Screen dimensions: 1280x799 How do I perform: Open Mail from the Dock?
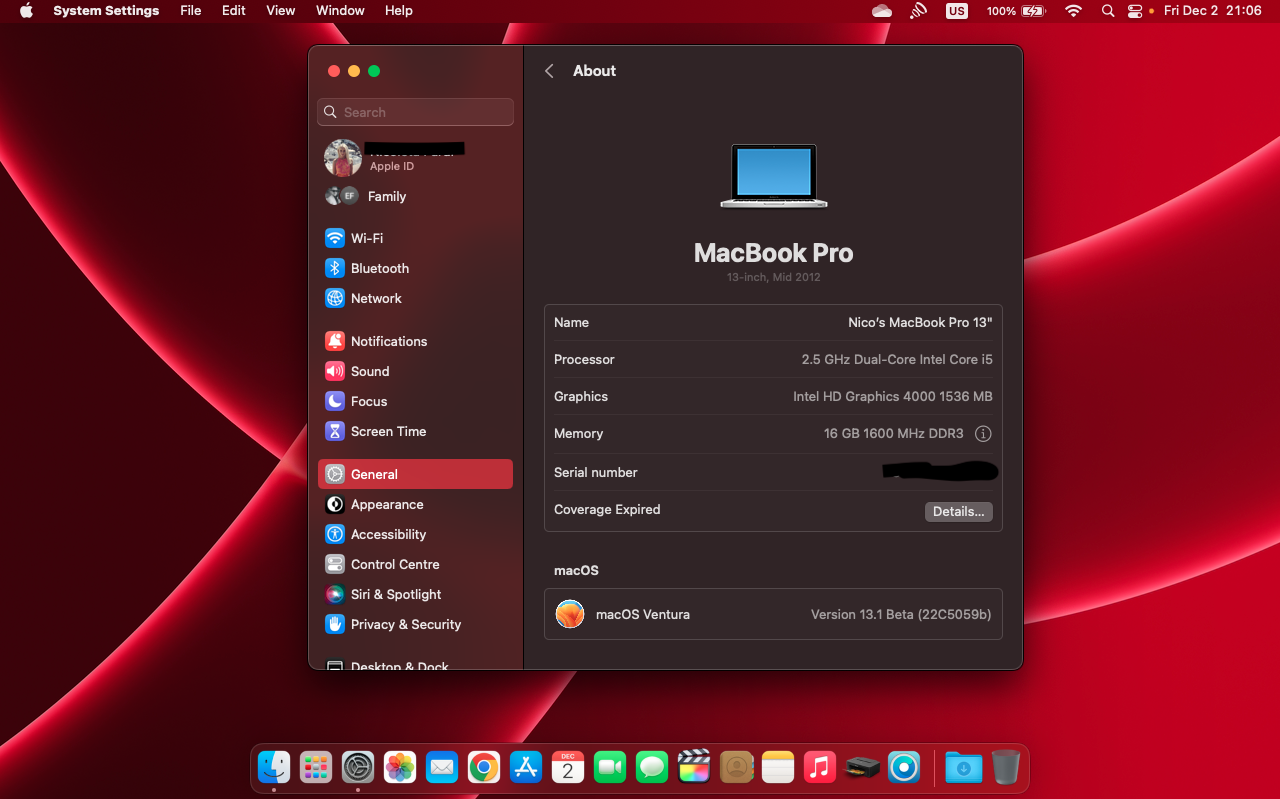coord(442,767)
